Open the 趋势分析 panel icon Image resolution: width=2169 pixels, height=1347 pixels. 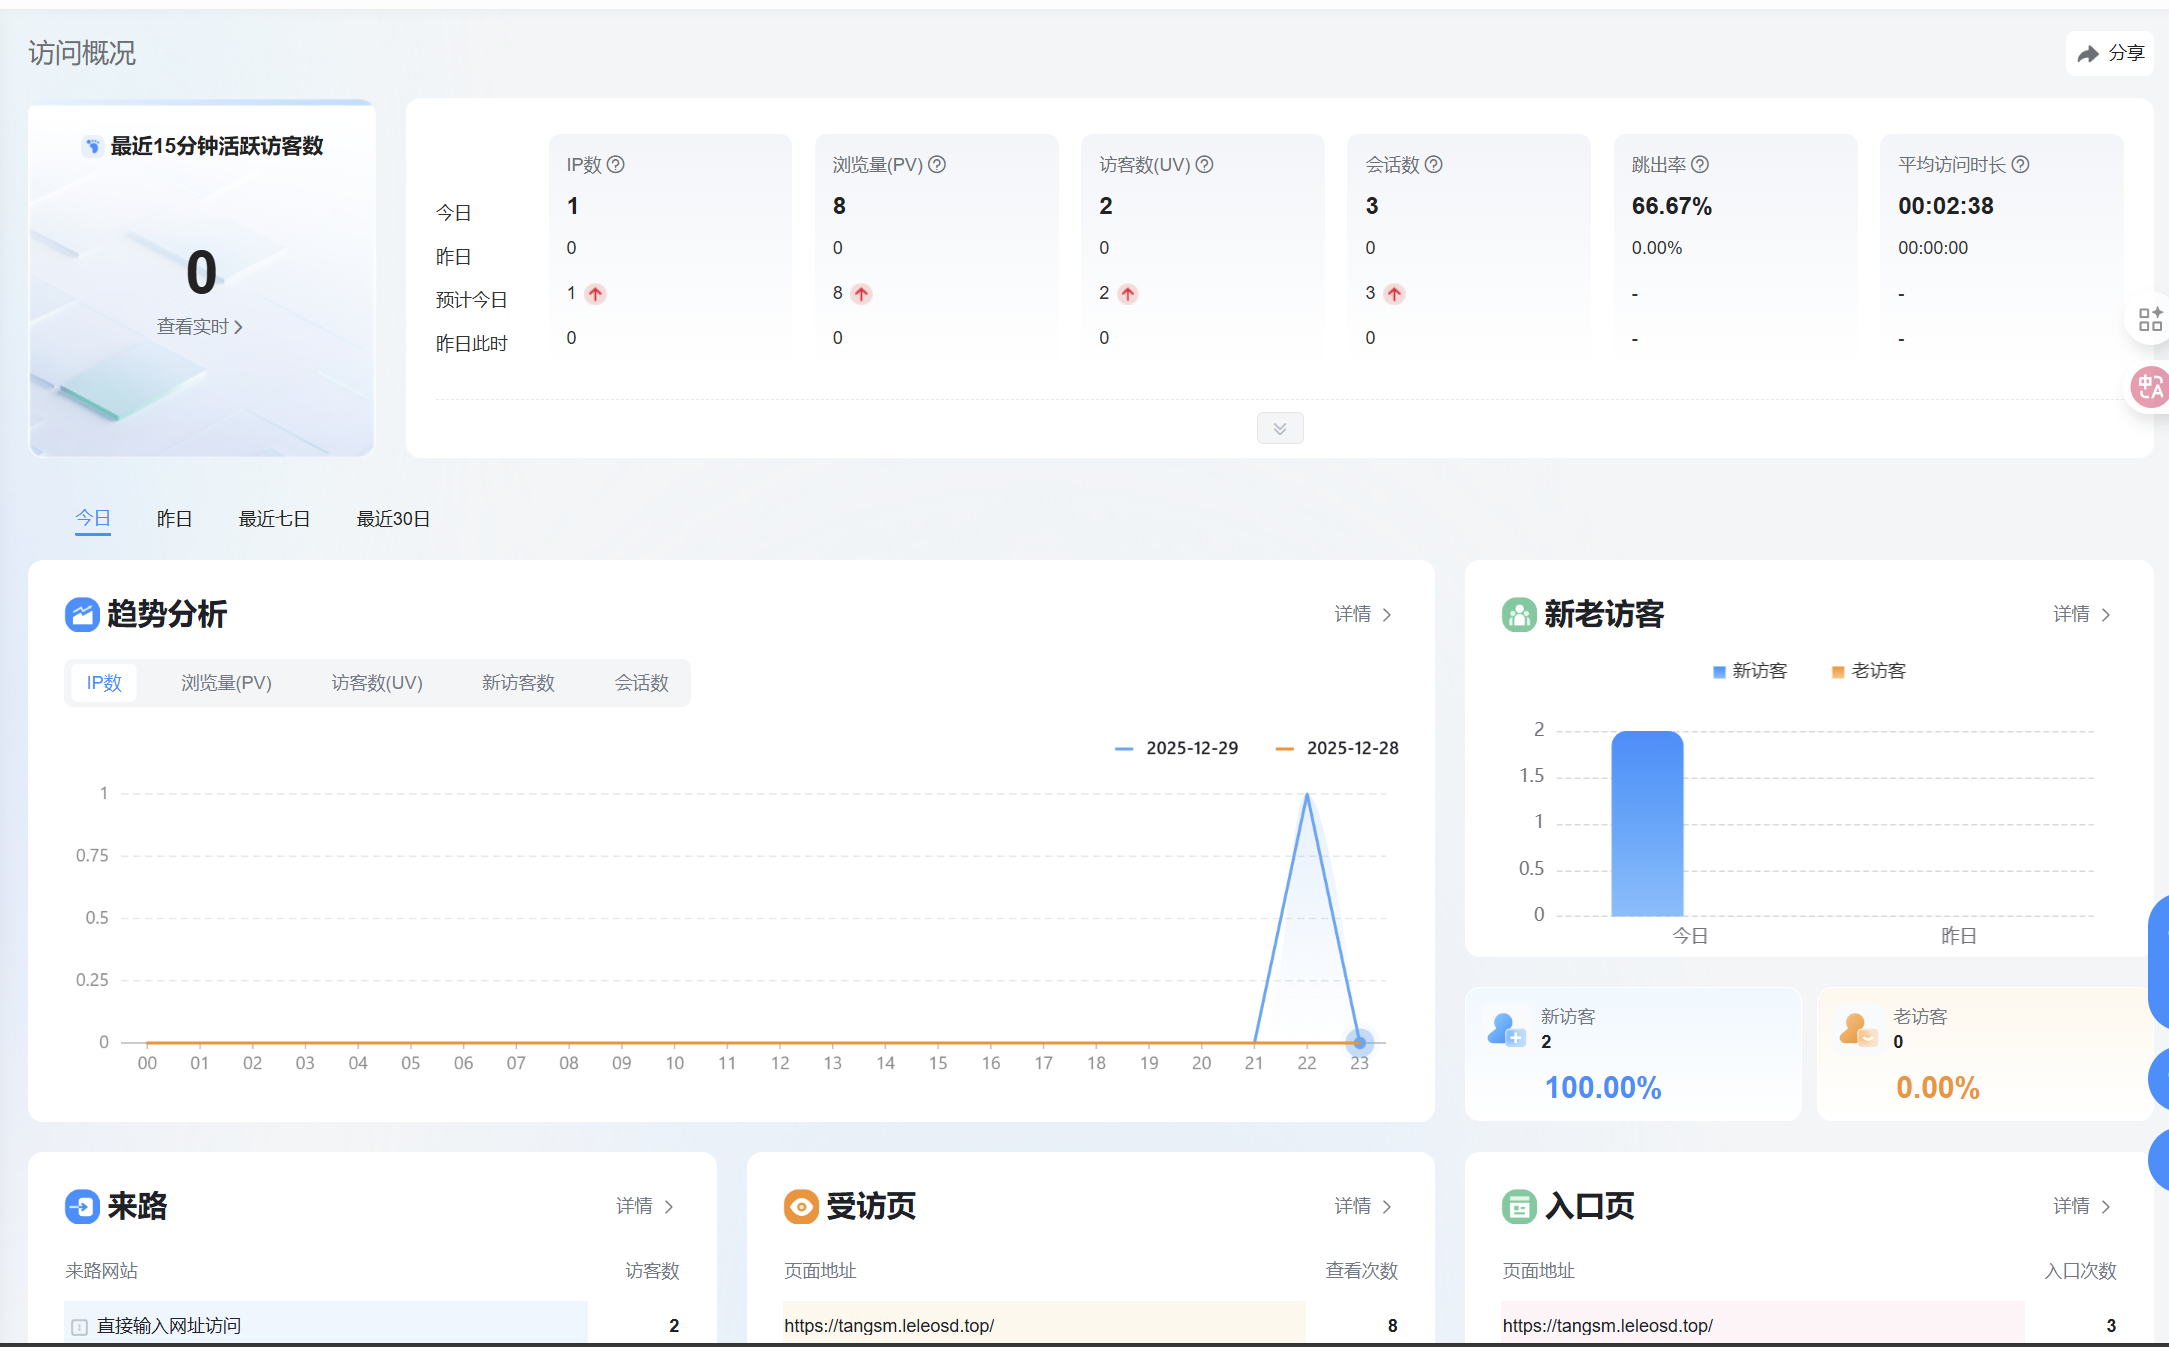point(81,614)
